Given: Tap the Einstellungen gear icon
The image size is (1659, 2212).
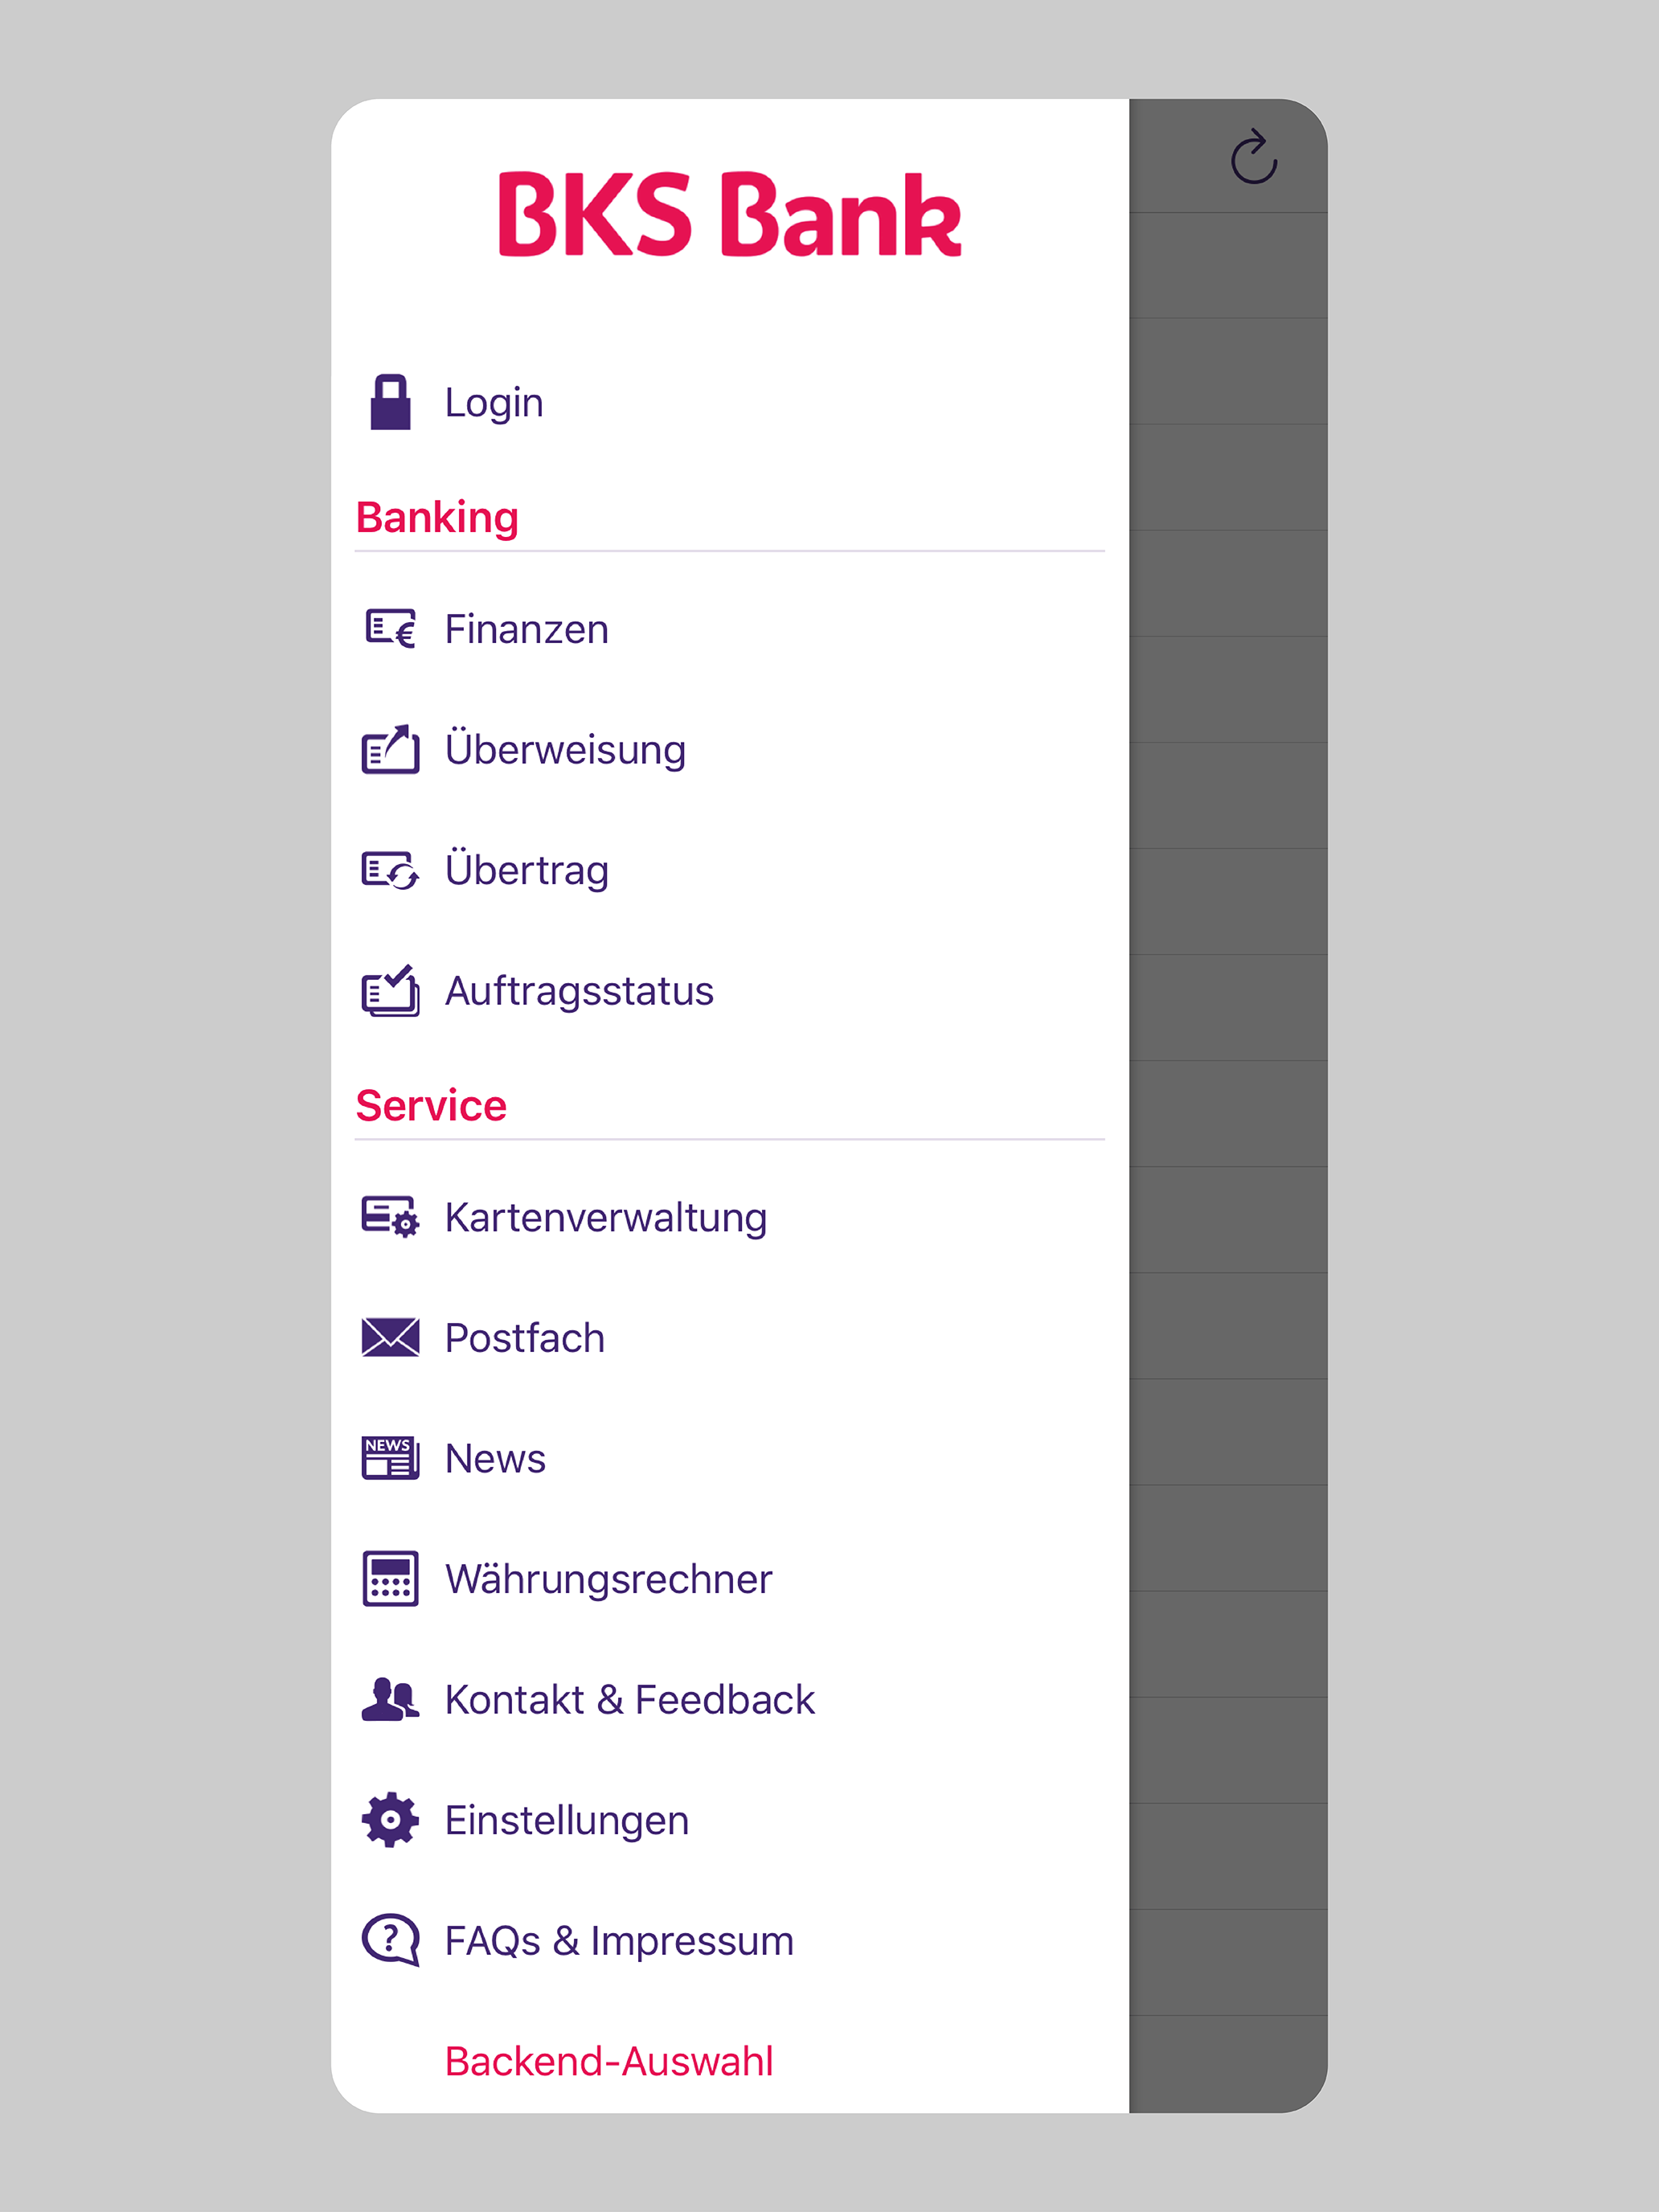Looking at the screenshot, I should tap(390, 1820).
